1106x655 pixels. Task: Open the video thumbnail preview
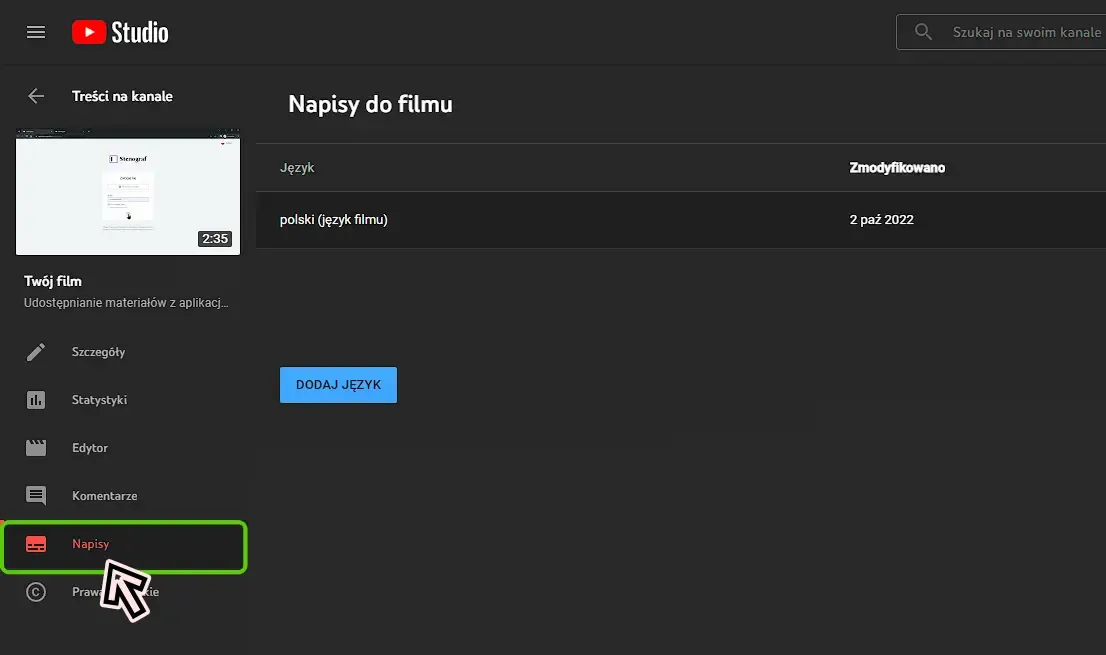click(x=128, y=192)
